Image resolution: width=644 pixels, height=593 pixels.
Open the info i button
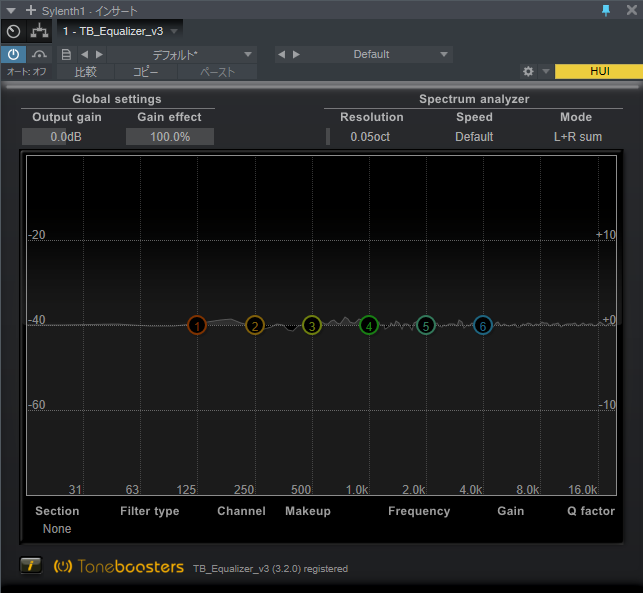(x=31, y=565)
